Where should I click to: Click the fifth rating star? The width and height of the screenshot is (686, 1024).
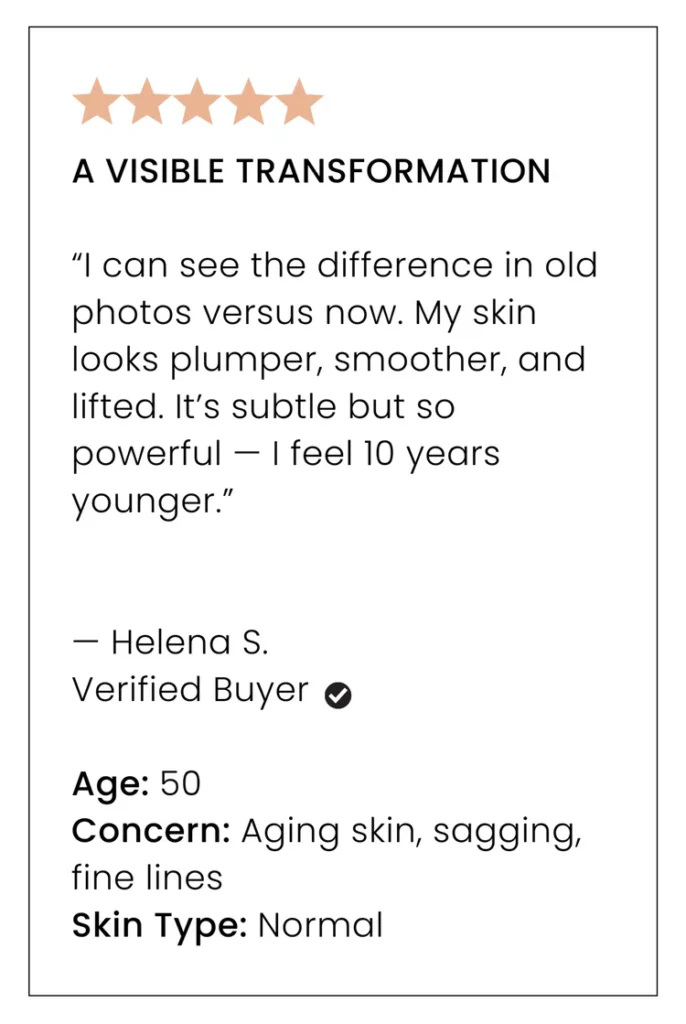pyautogui.click(x=298, y=102)
